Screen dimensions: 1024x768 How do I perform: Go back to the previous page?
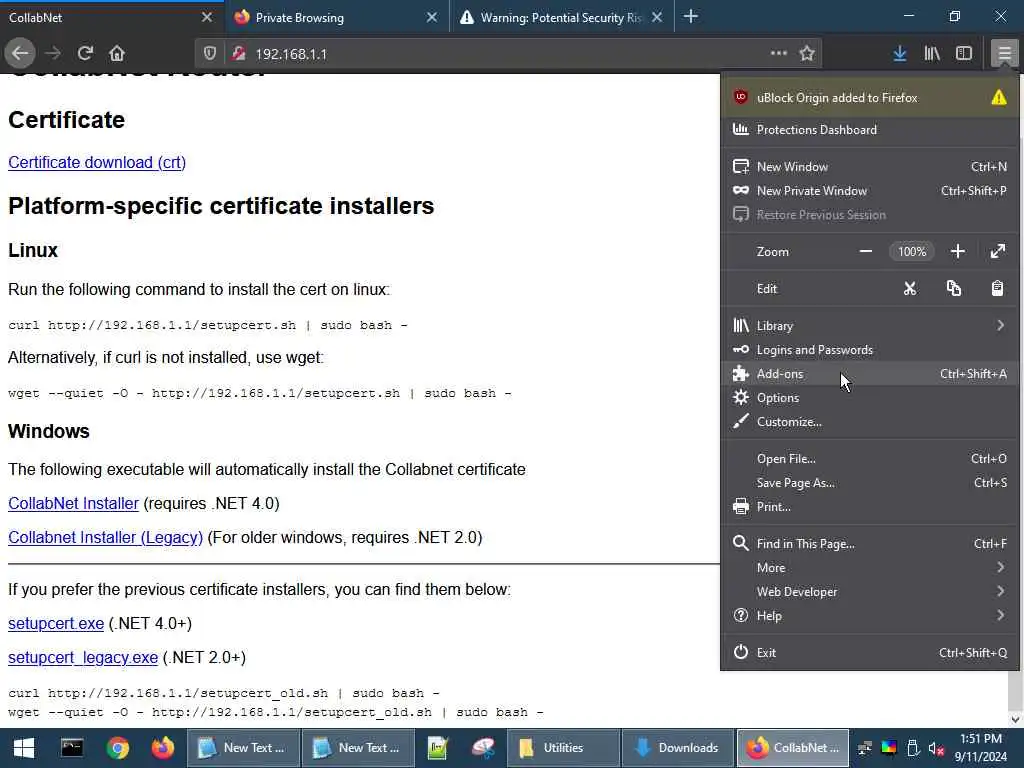(20, 54)
